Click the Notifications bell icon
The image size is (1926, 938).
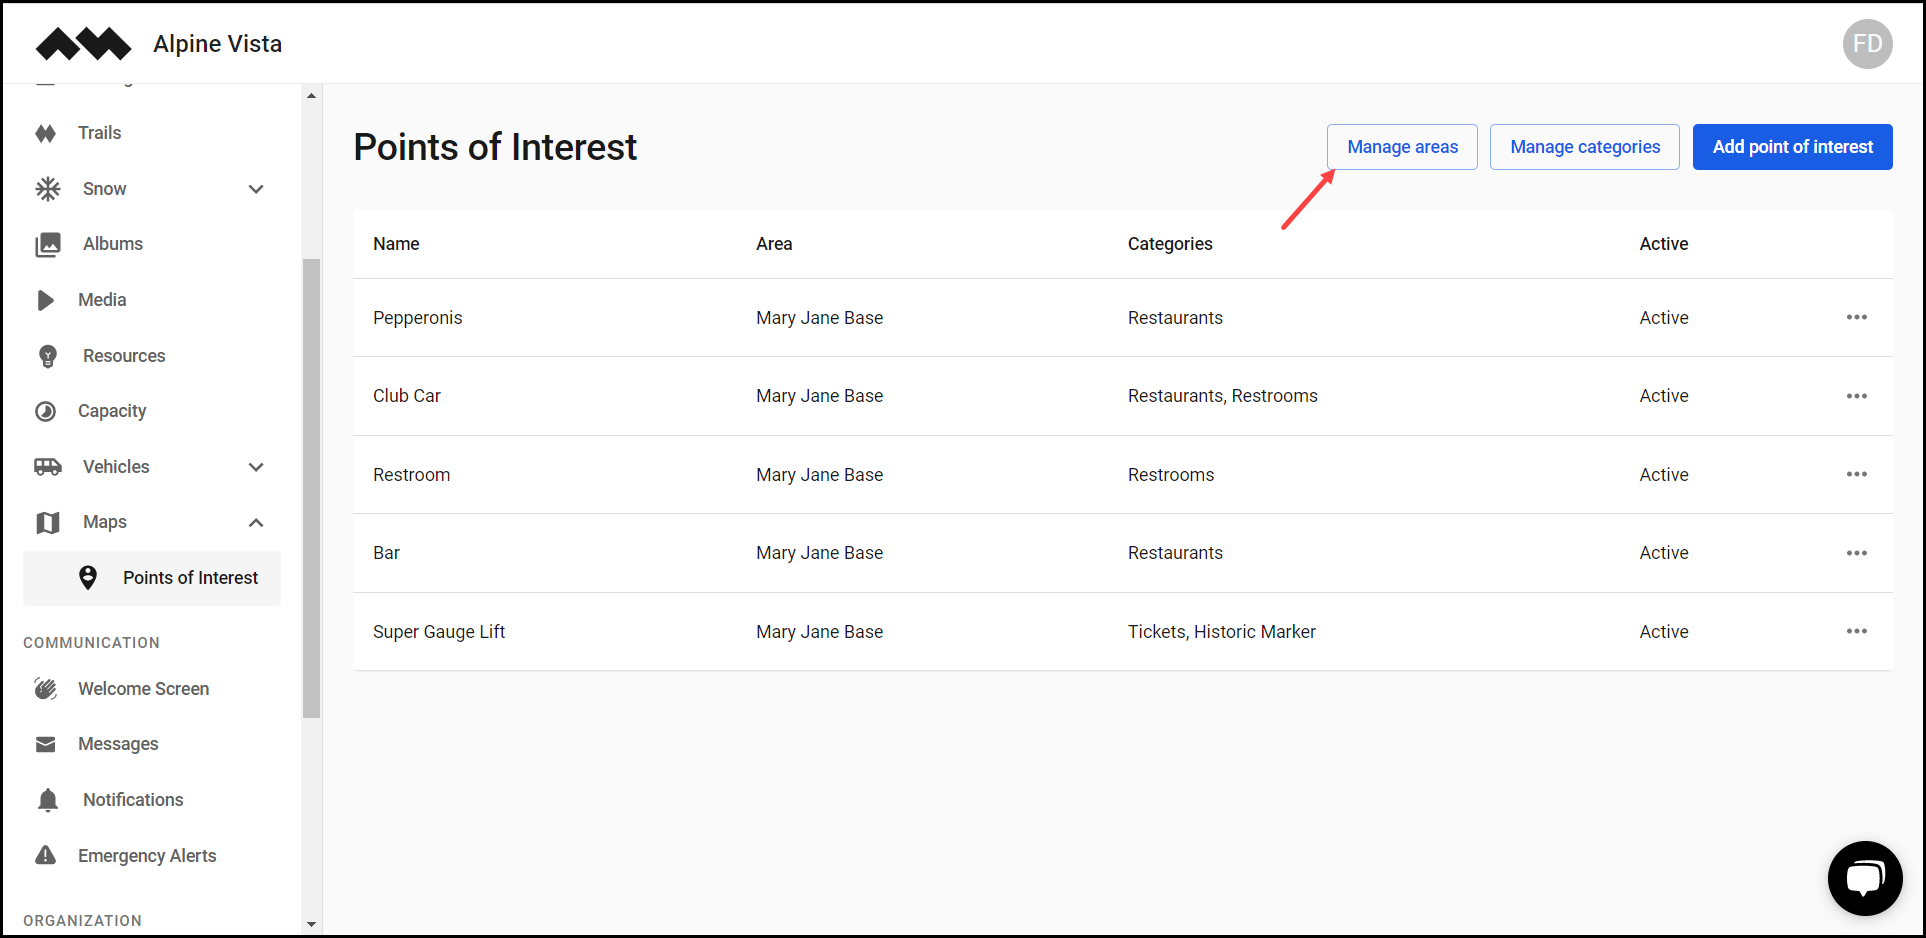(x=48, y=800)
